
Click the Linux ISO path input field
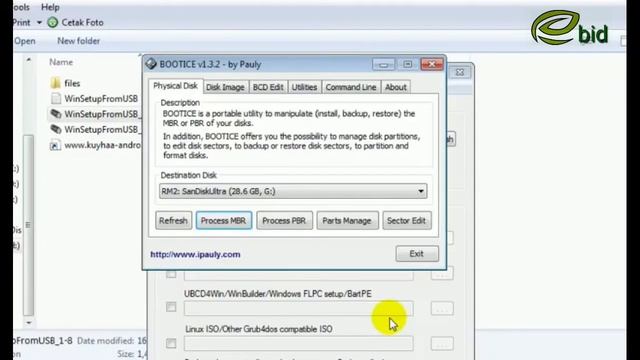tap(298, 344)
